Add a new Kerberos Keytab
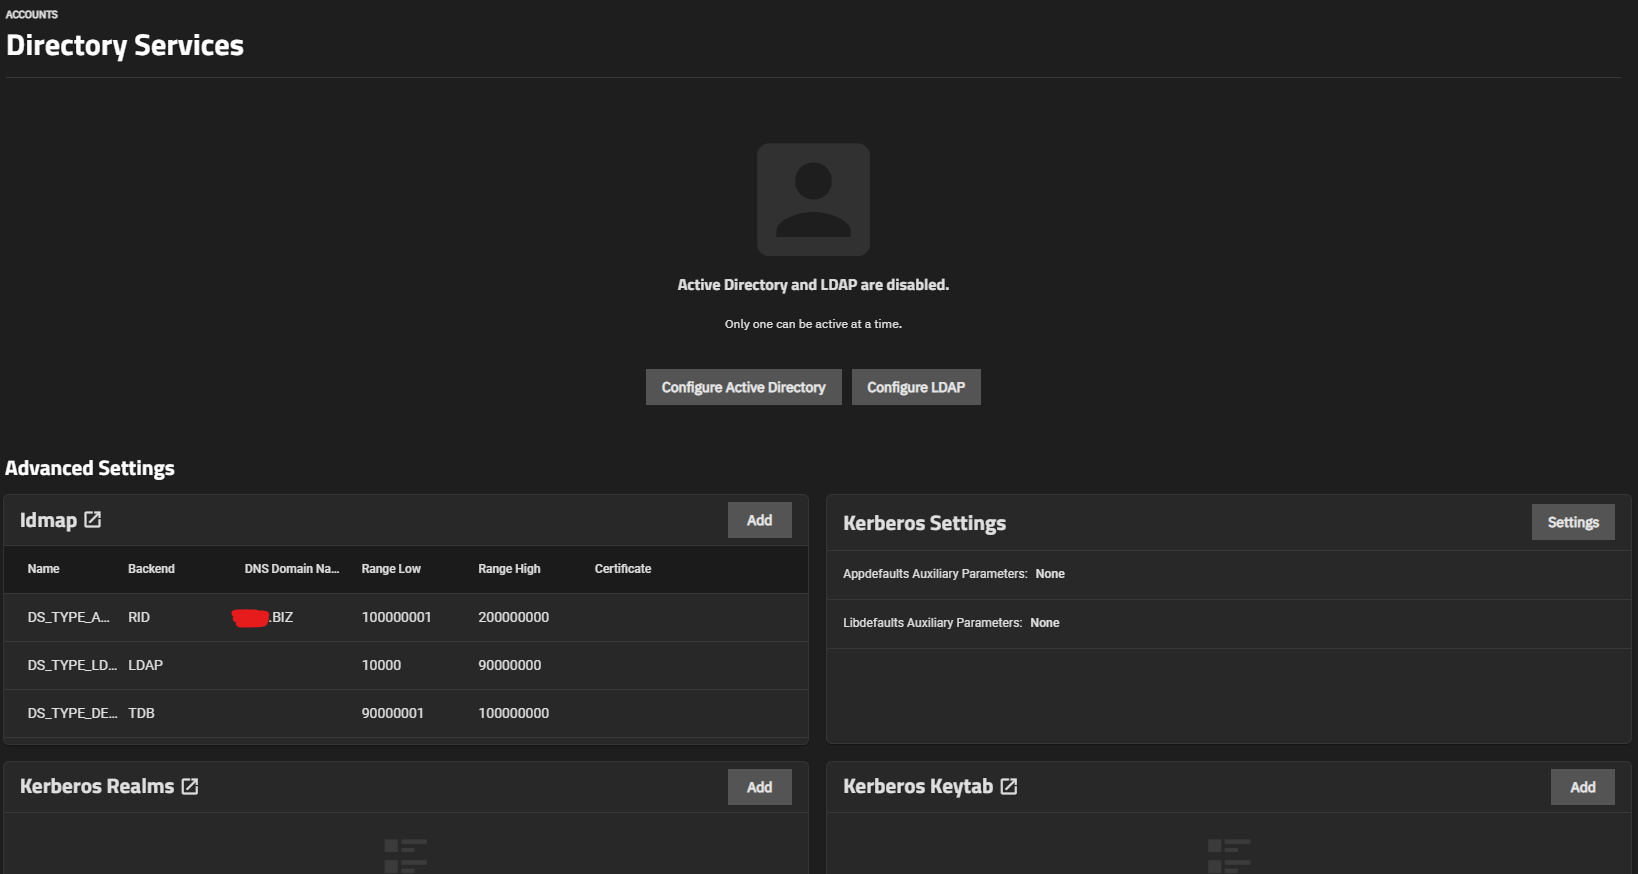The height and width of the screenshot is (874, 1638). click(1582, 787)
